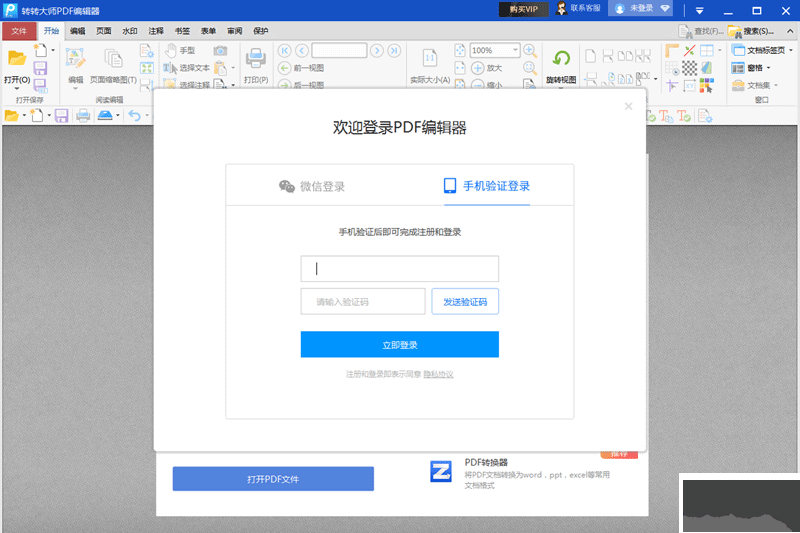The height and width of the screenshot is (533, 800).
Task: Switch to the Page (页面) ribbon tab
Action: point(104,31)
